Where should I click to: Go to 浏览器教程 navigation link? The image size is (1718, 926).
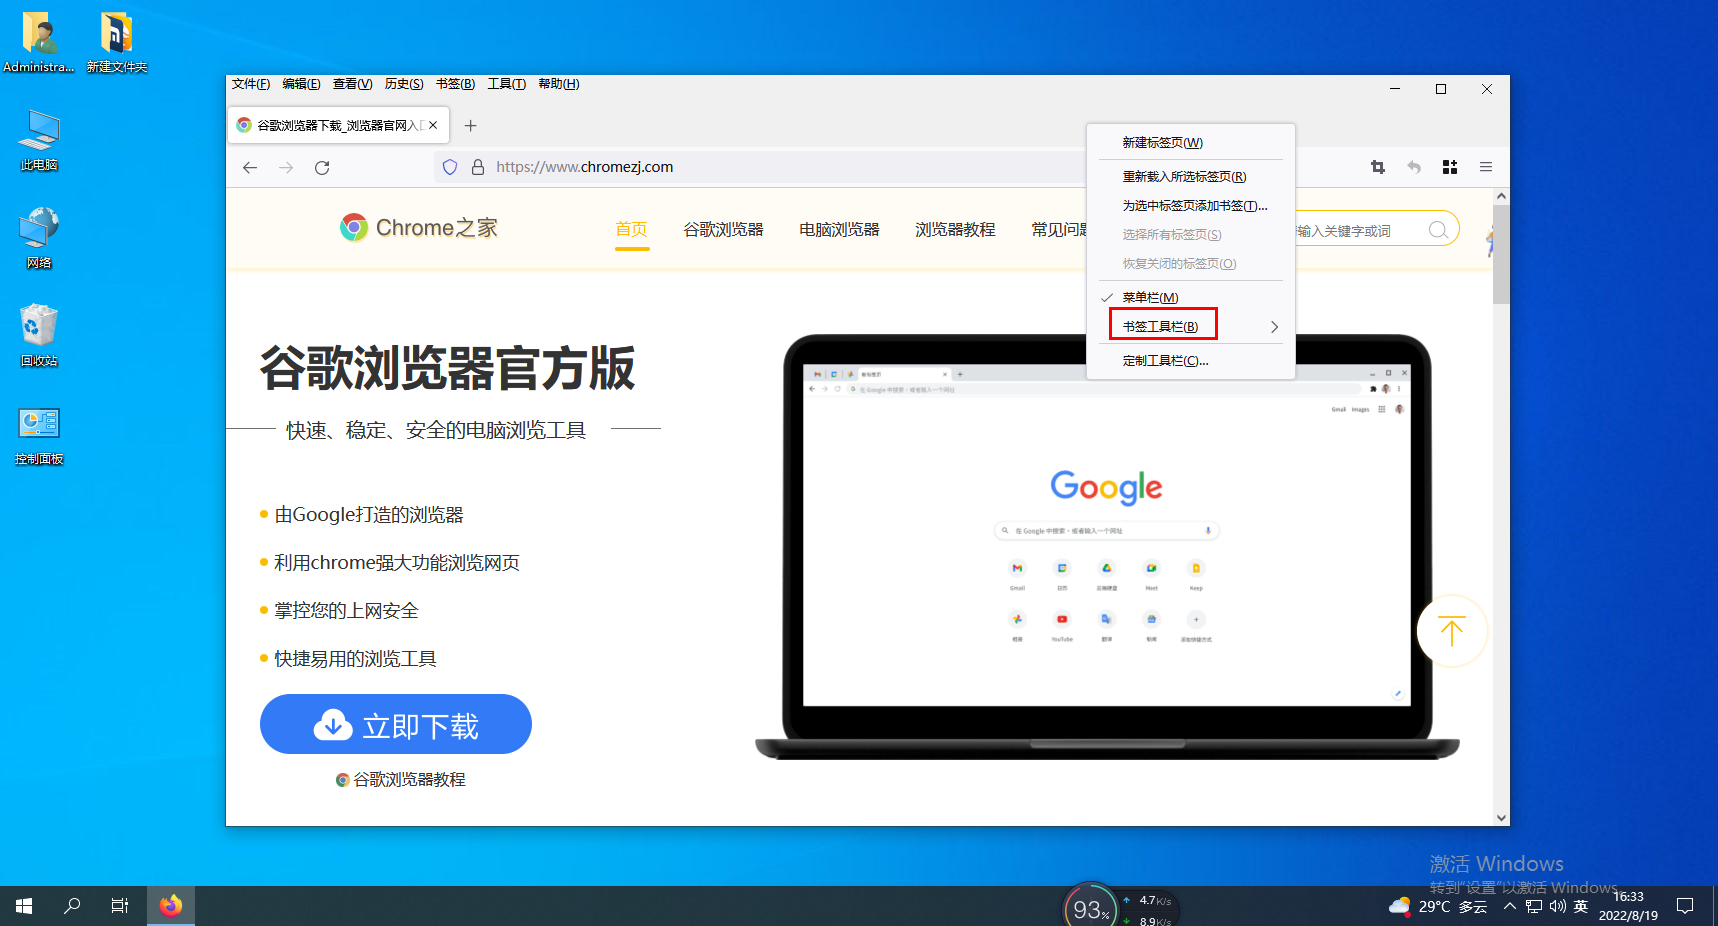955,229
